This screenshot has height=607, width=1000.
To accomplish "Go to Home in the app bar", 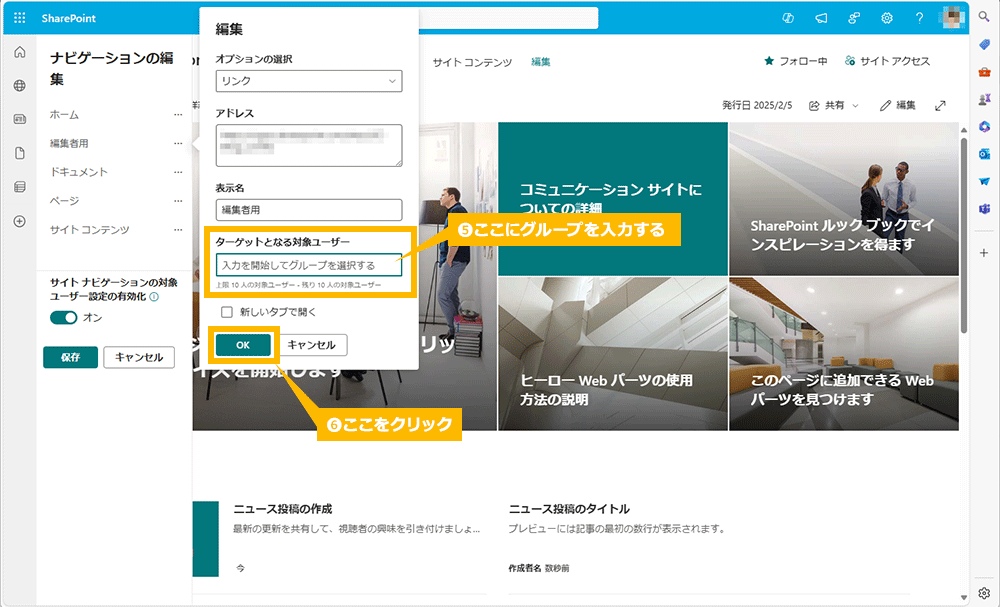I will pos(20,52).
